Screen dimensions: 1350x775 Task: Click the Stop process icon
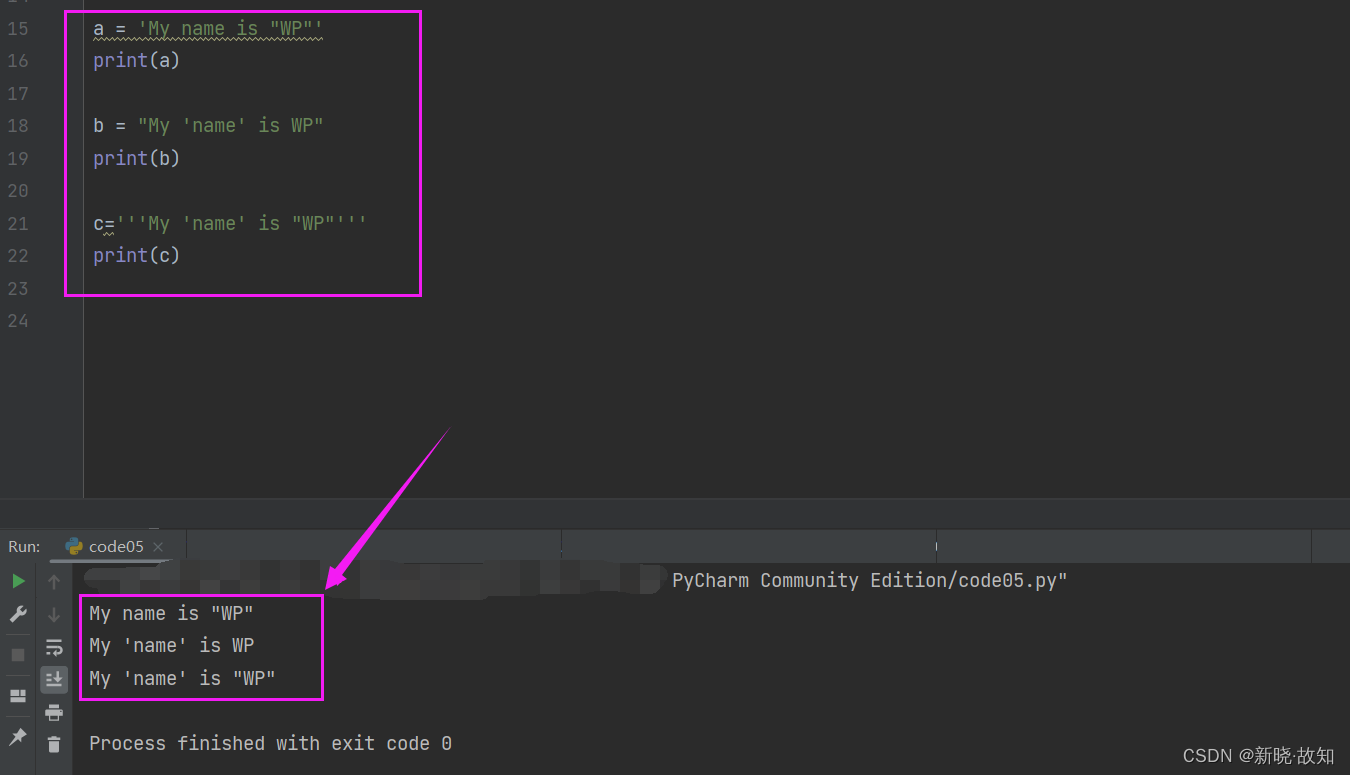tap(16, 654)
